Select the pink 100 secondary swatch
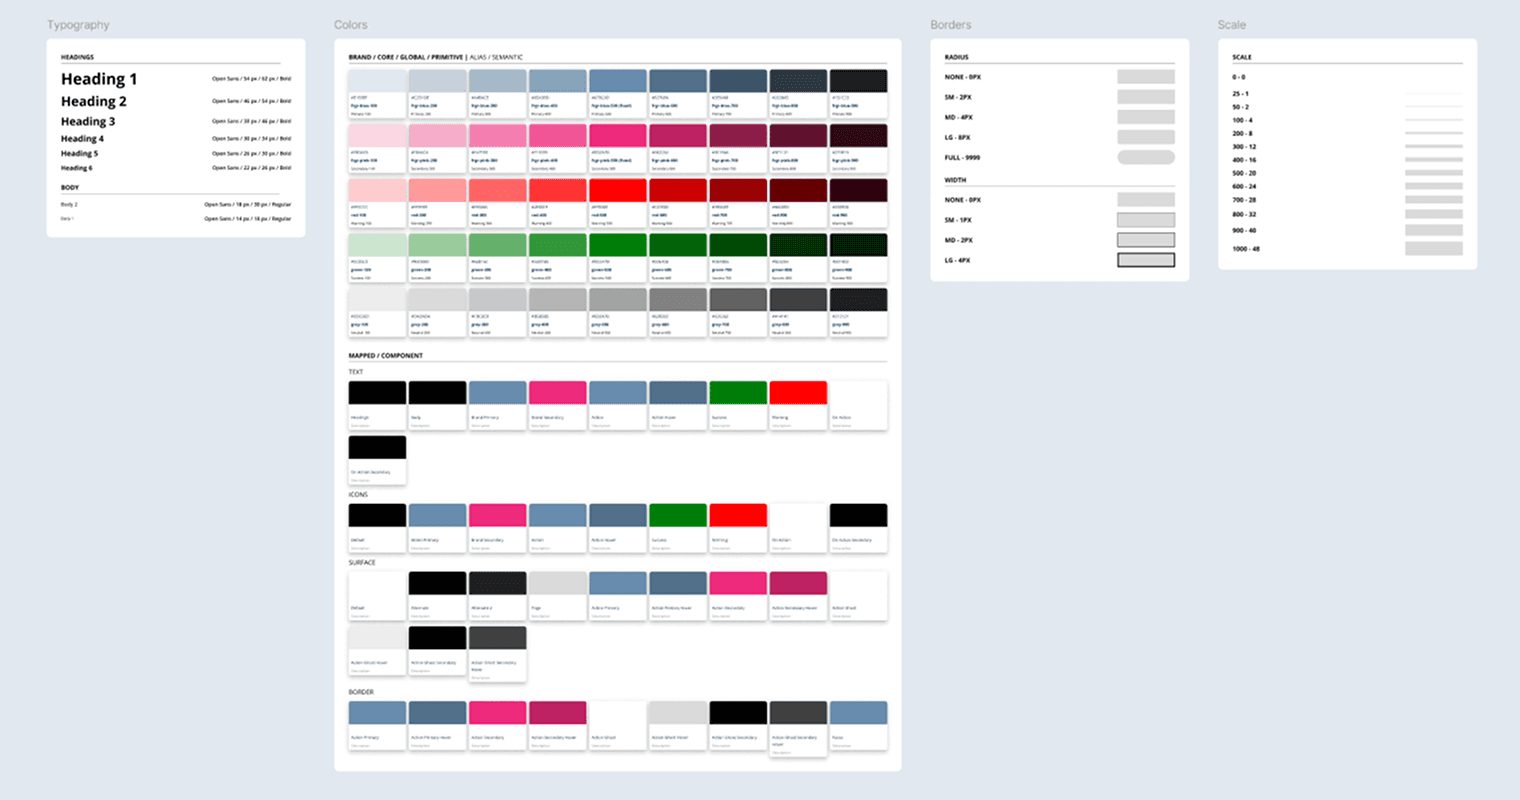The width and height of the screenshot is (1520, 800). [377, 148]
